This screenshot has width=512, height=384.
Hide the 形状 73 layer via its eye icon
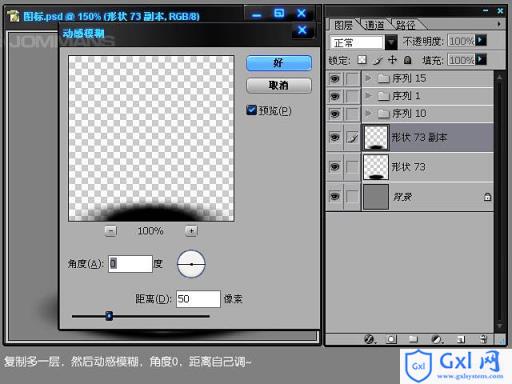335,167
